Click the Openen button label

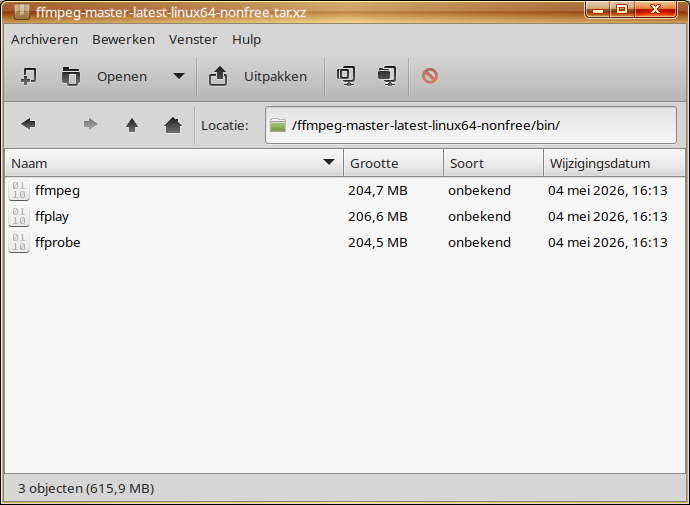[x=122, y=77]
